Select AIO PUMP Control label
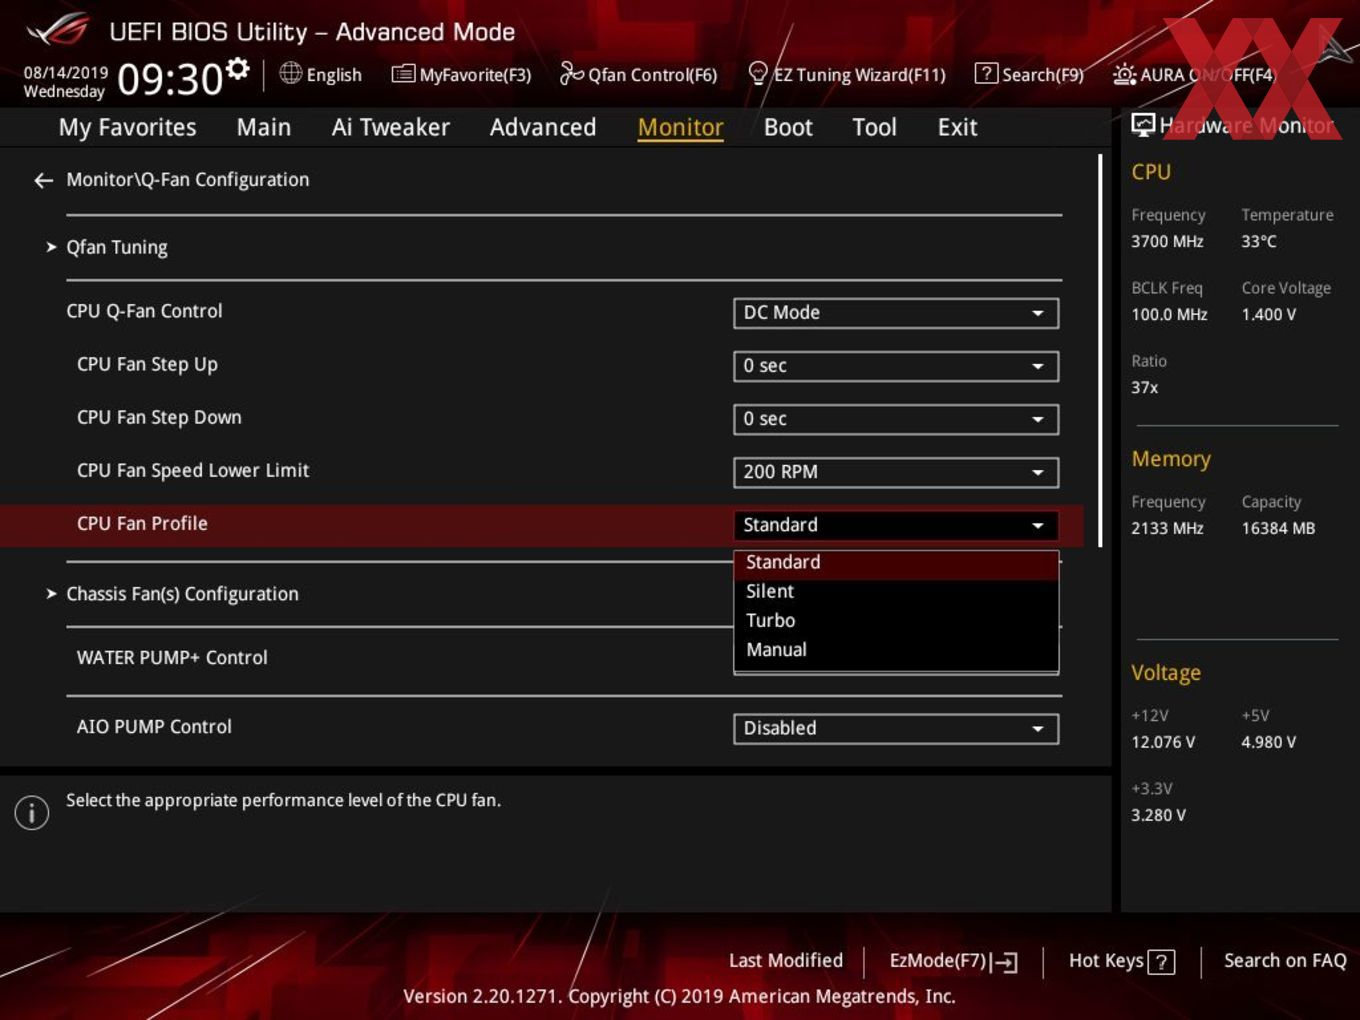Viewport: 1360px width, 1020px height. tap(154, 727)
